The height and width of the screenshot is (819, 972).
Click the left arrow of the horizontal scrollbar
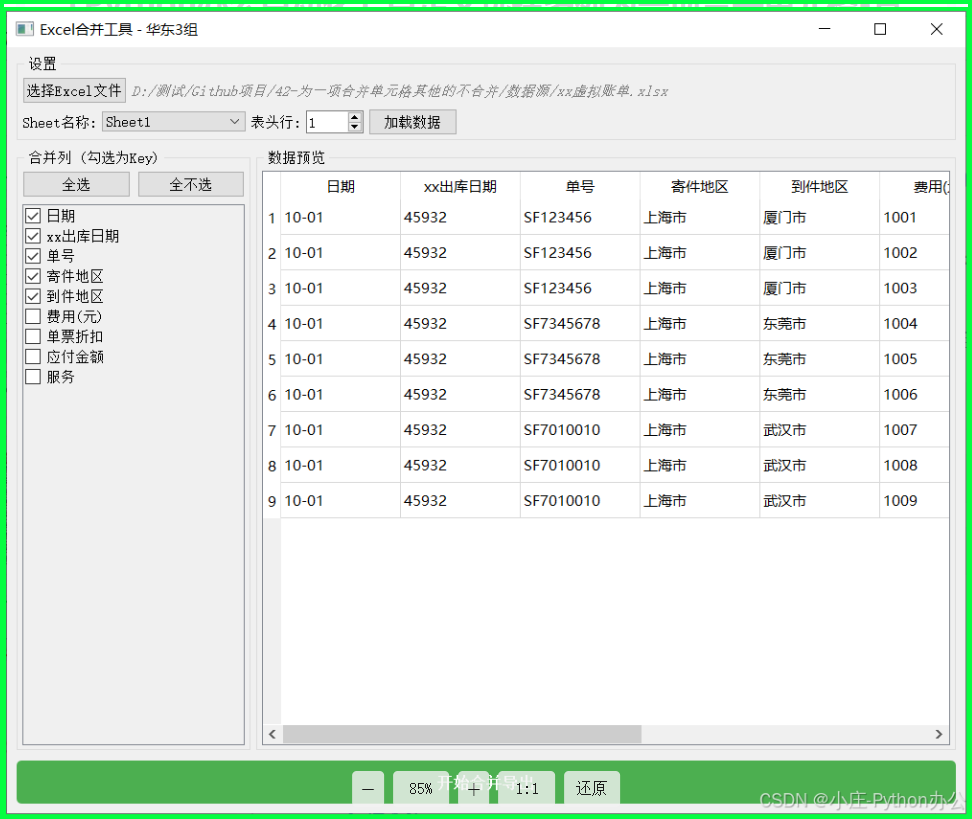tap(271, 734)
